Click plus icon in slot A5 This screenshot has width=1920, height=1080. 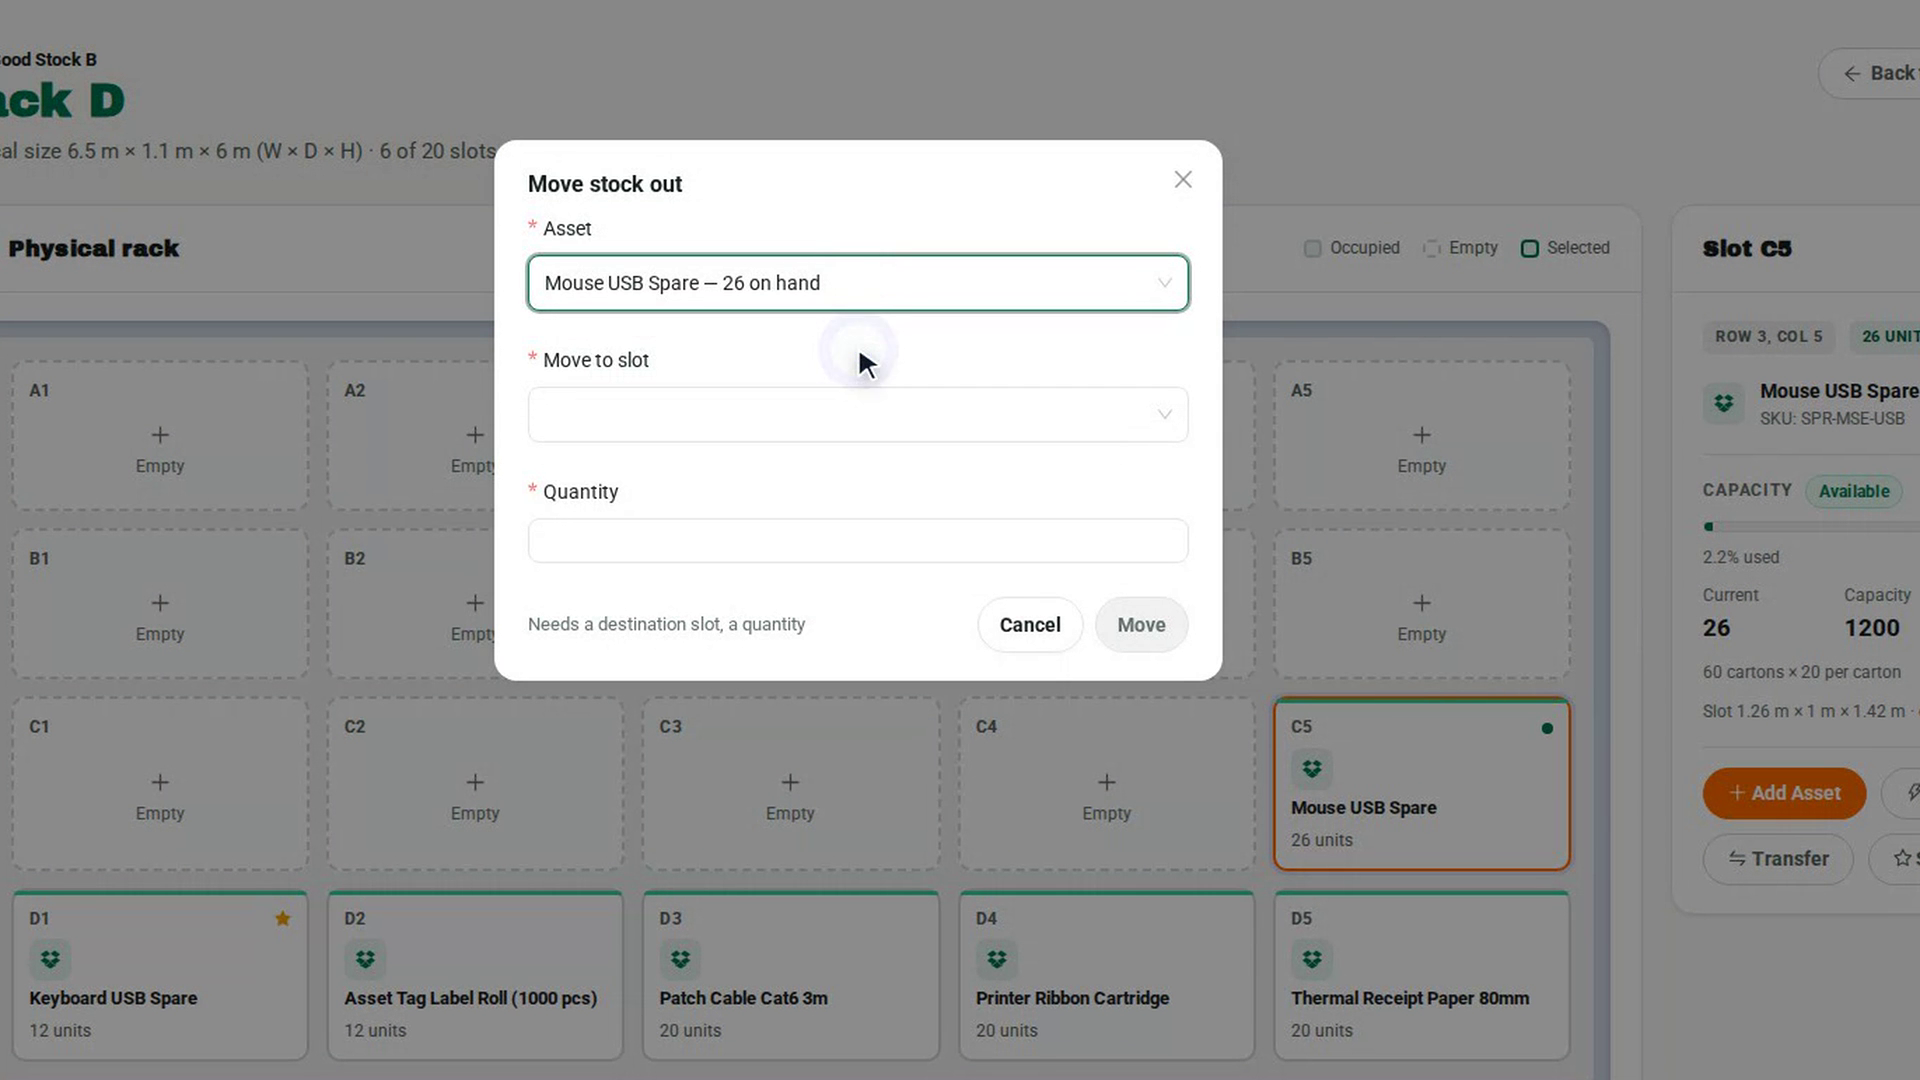[x=1422, y=435]
